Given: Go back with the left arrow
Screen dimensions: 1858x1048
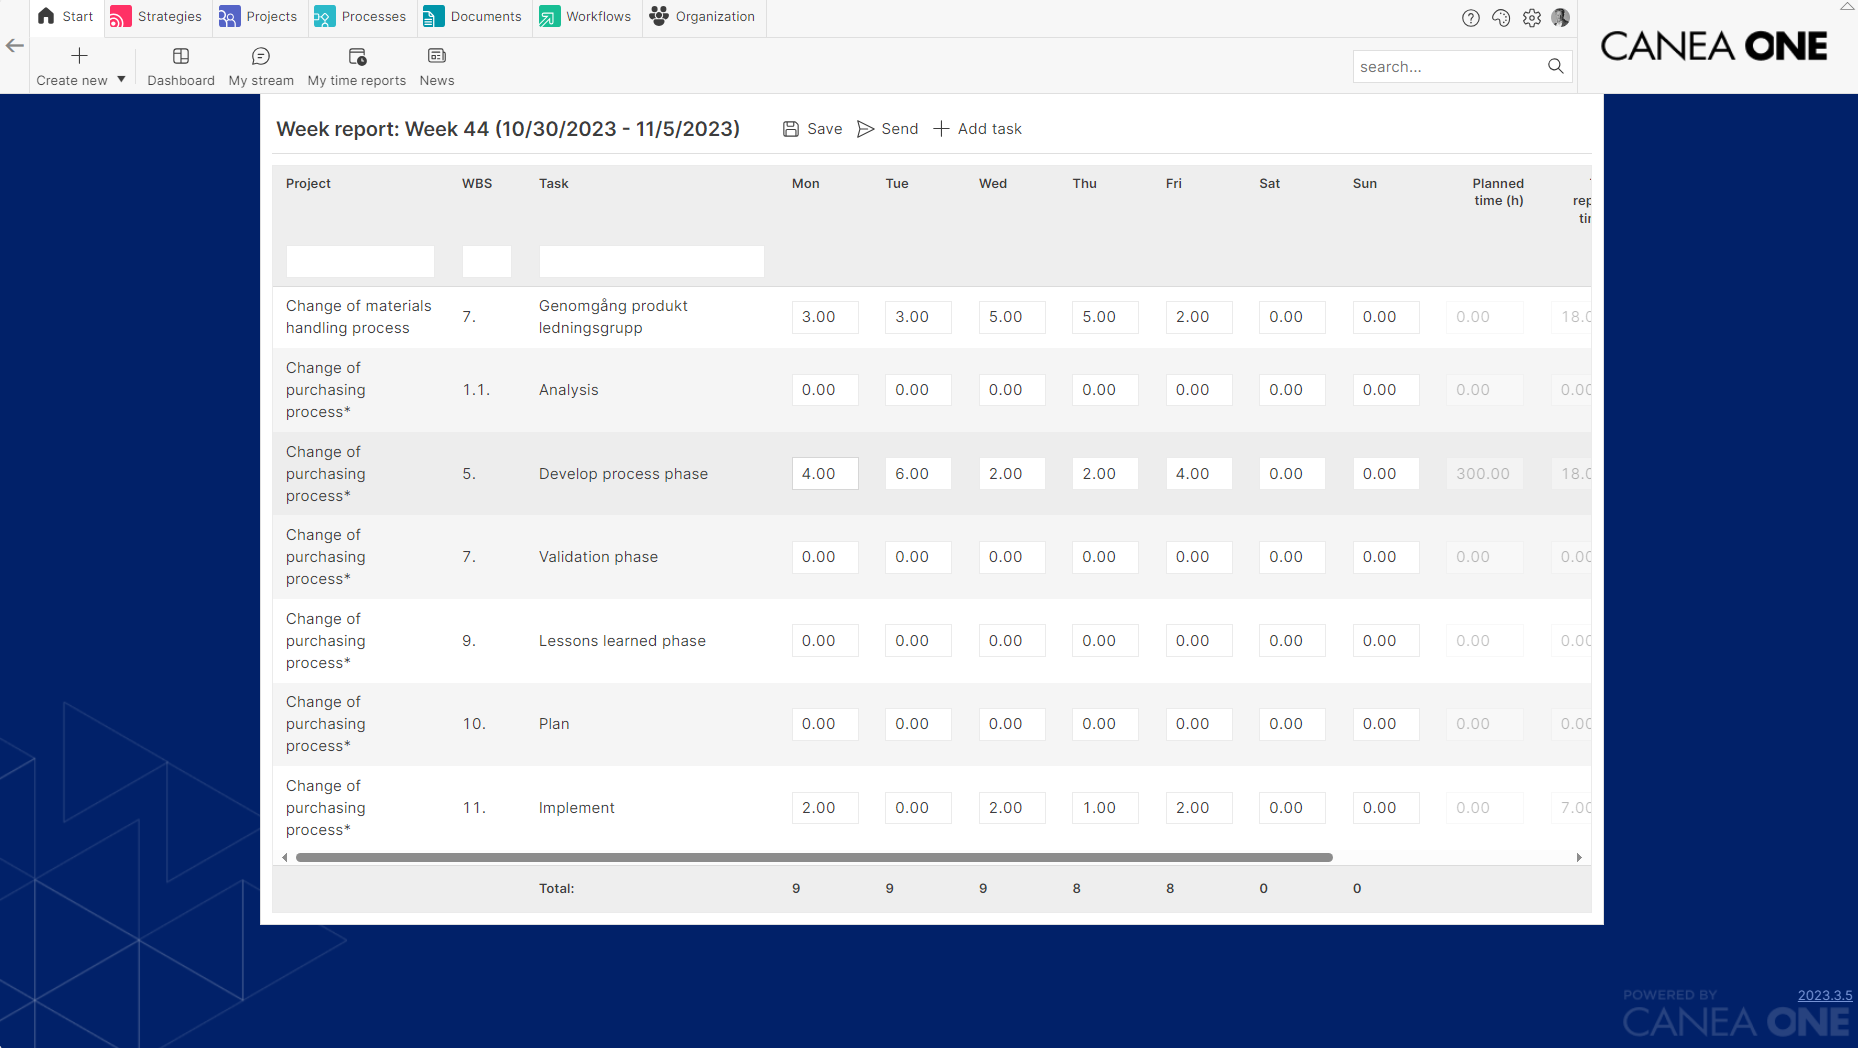Looking at the screenshot, I should click(14, 45).
